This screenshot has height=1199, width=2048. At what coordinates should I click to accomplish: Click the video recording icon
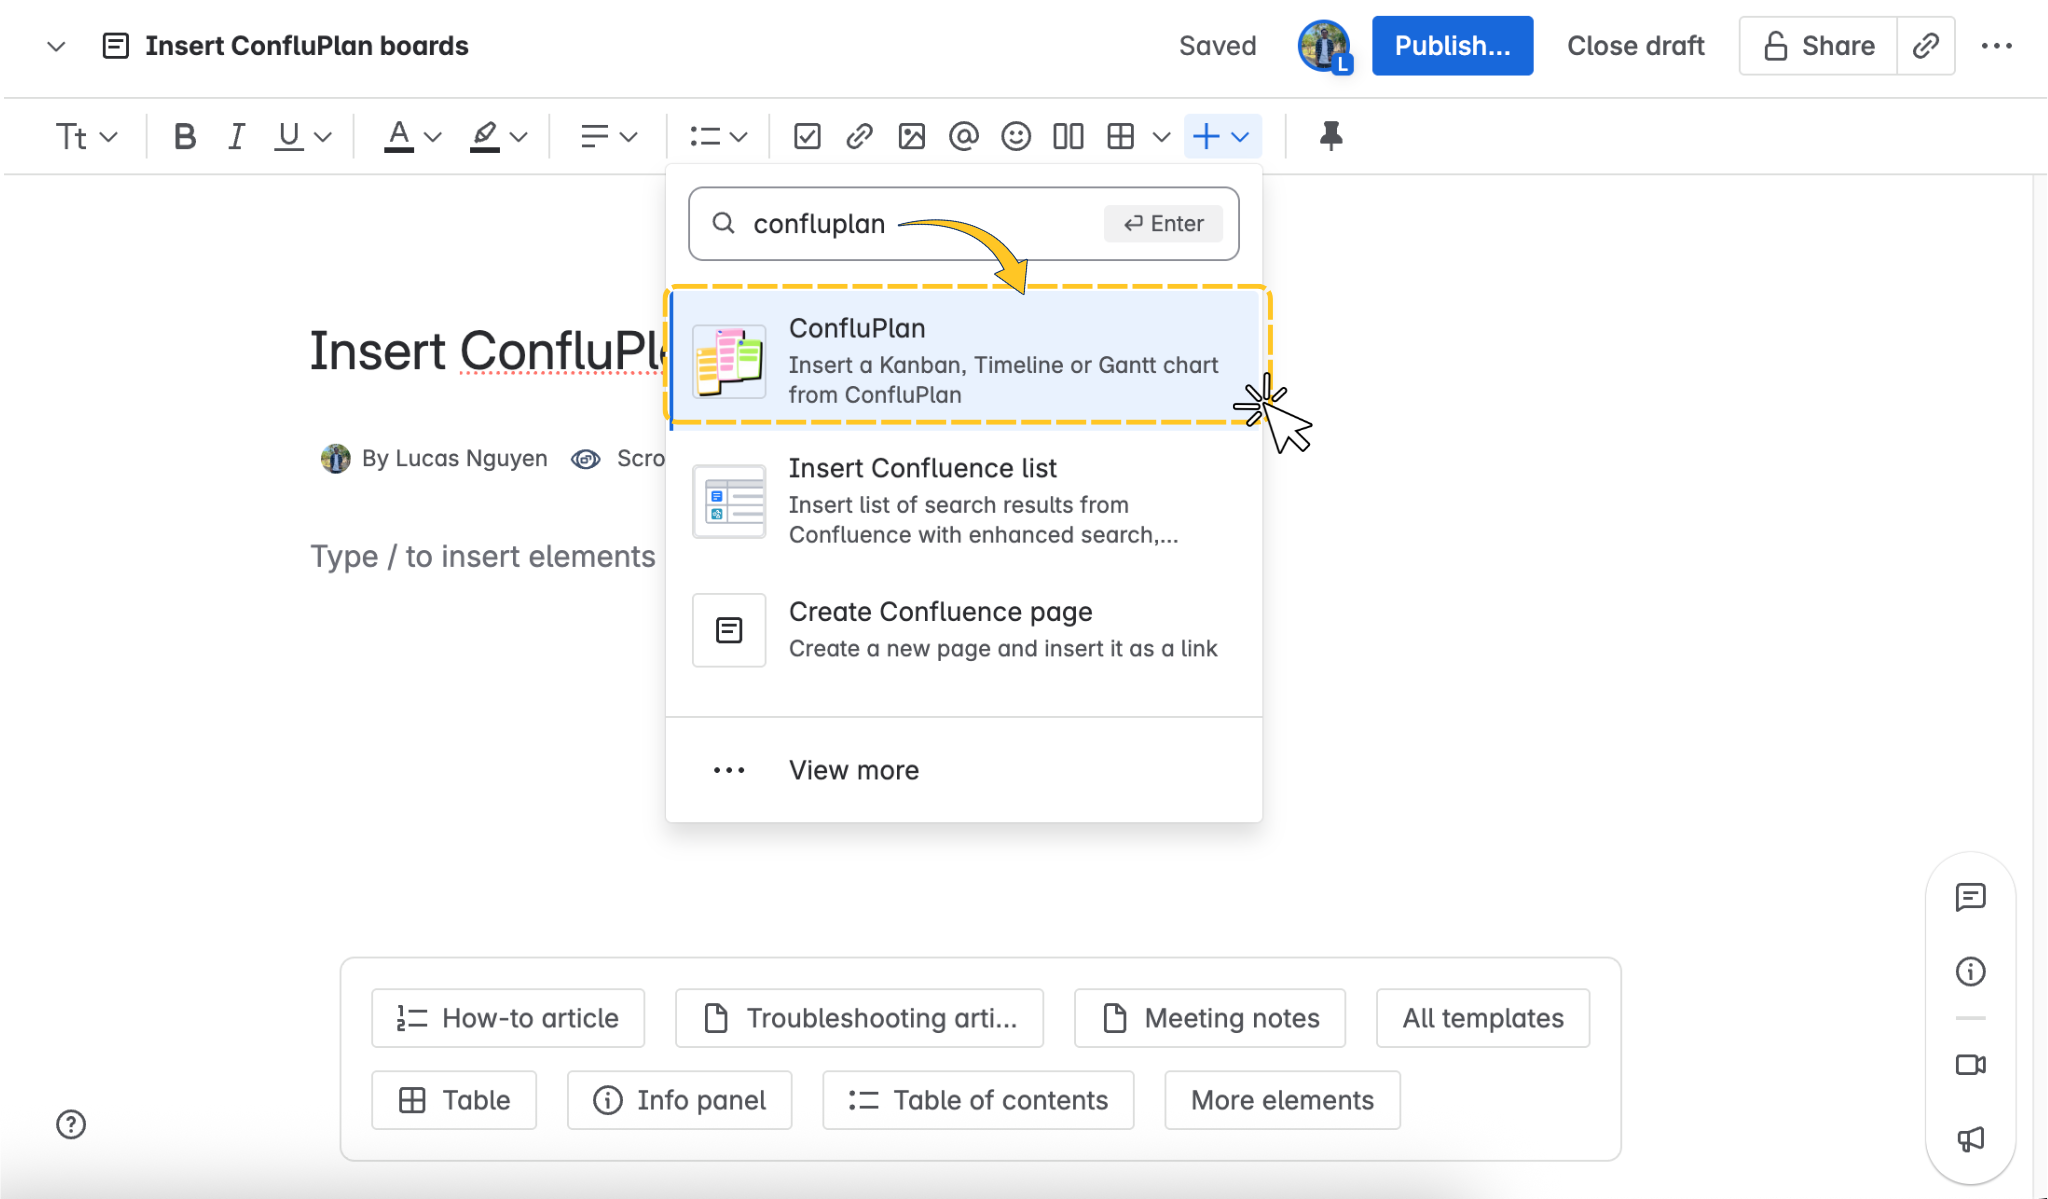coord(1971,1064)
